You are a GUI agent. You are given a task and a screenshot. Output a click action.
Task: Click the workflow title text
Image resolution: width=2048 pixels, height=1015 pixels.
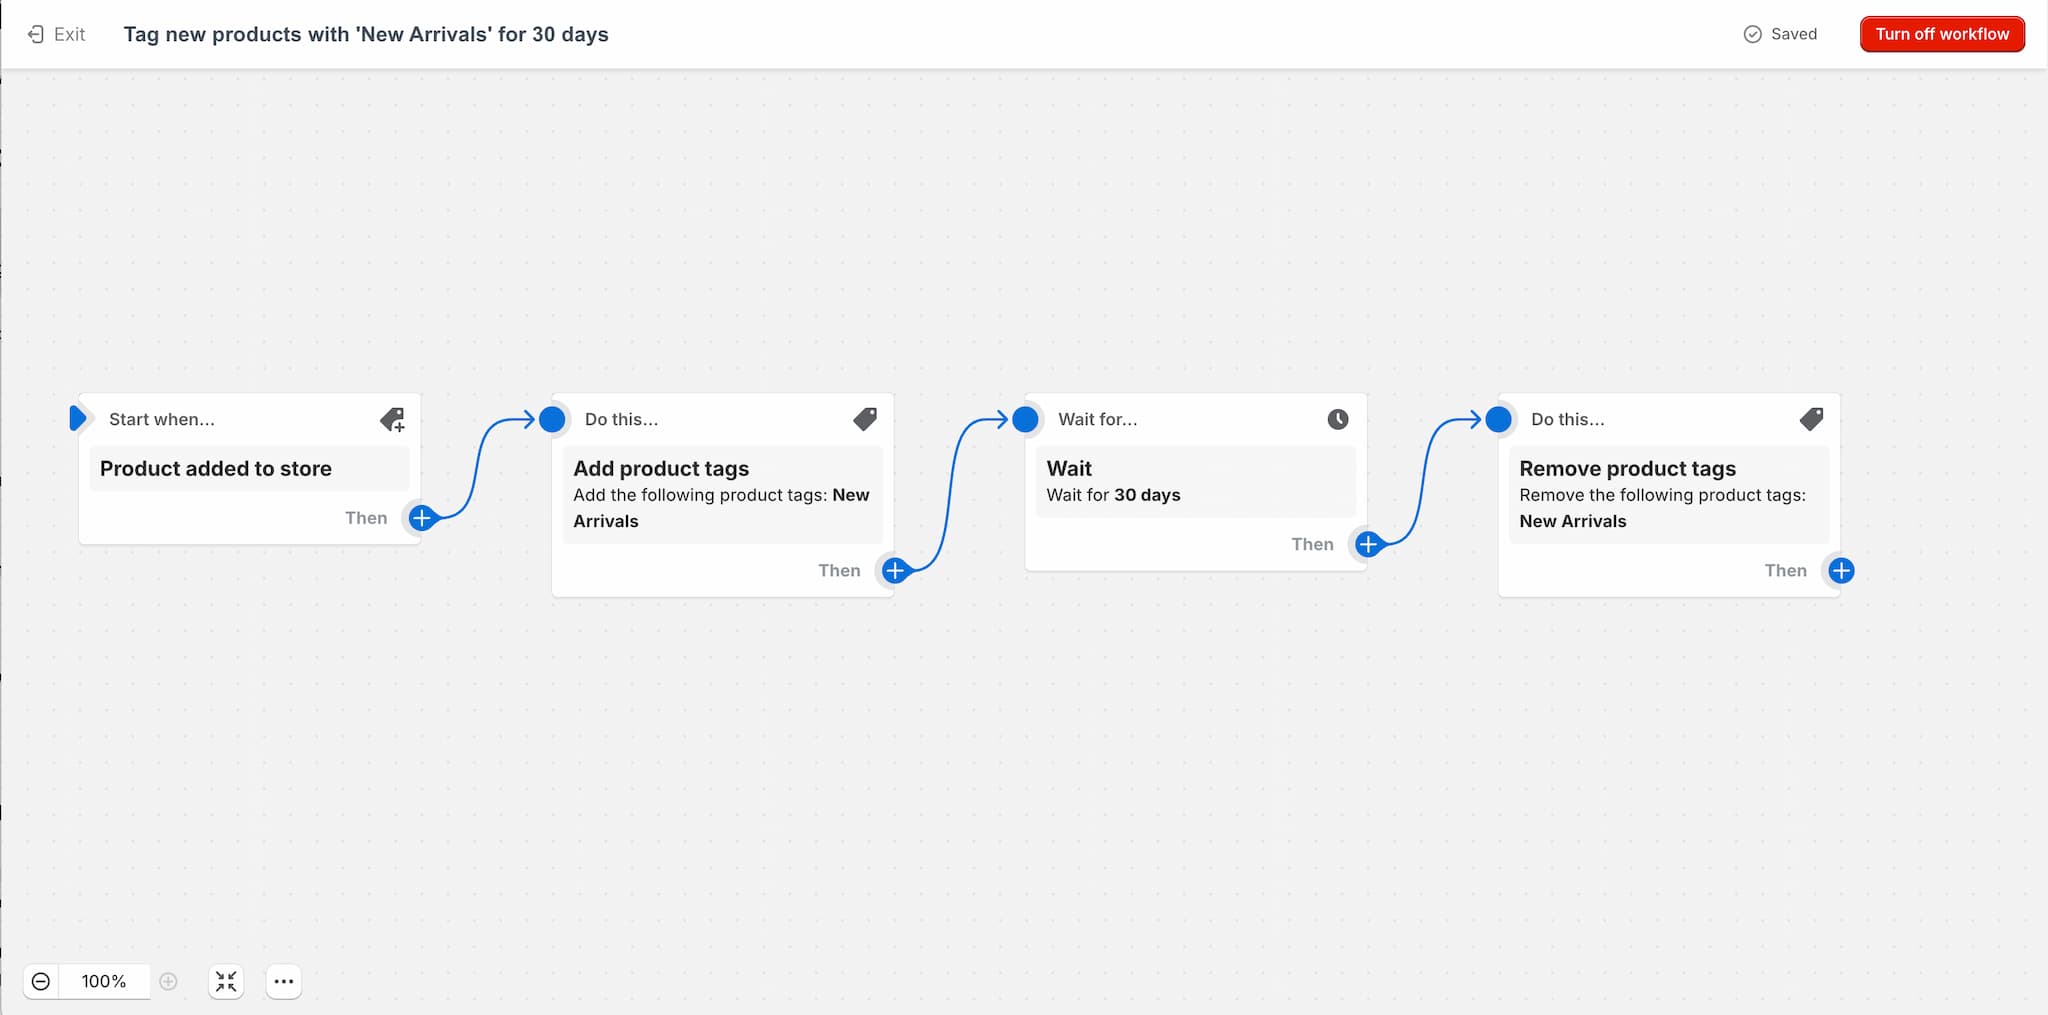pos(366,34)
